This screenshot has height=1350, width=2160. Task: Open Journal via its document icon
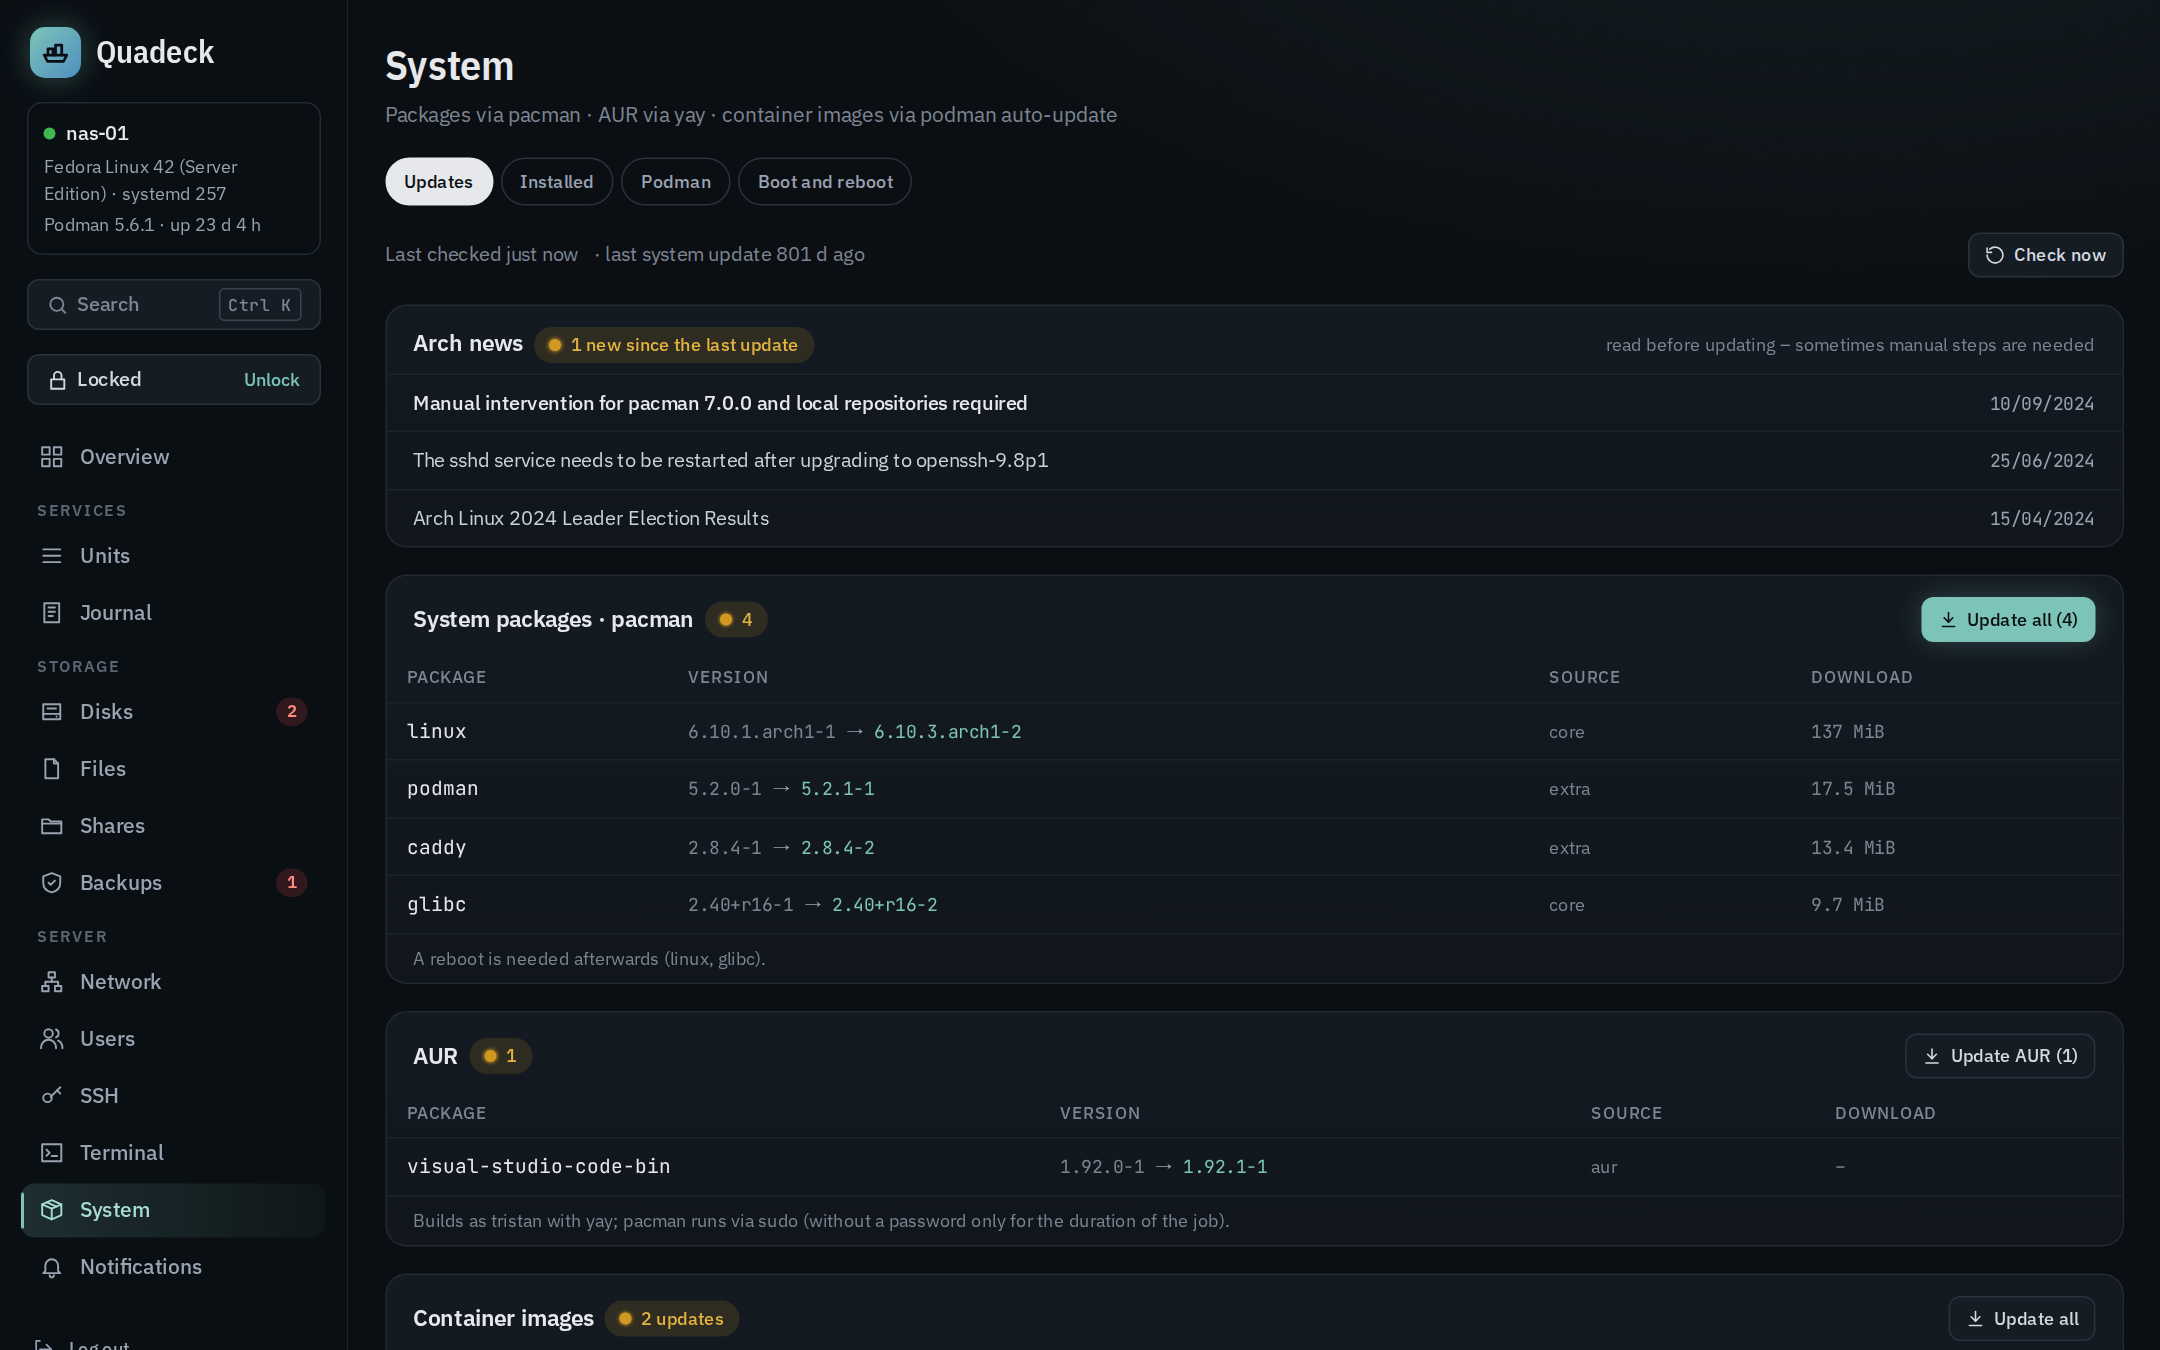tap(52, 613)
